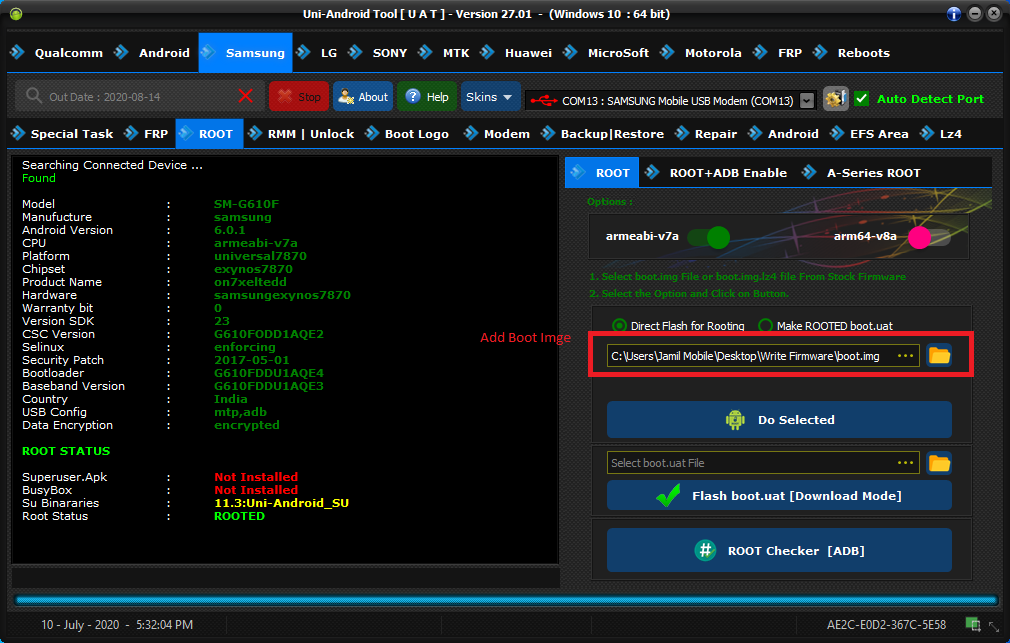Screen dimensions: 1010x643
Task: Click the arrow icon beside Special Task
Action: coord(18,133)
